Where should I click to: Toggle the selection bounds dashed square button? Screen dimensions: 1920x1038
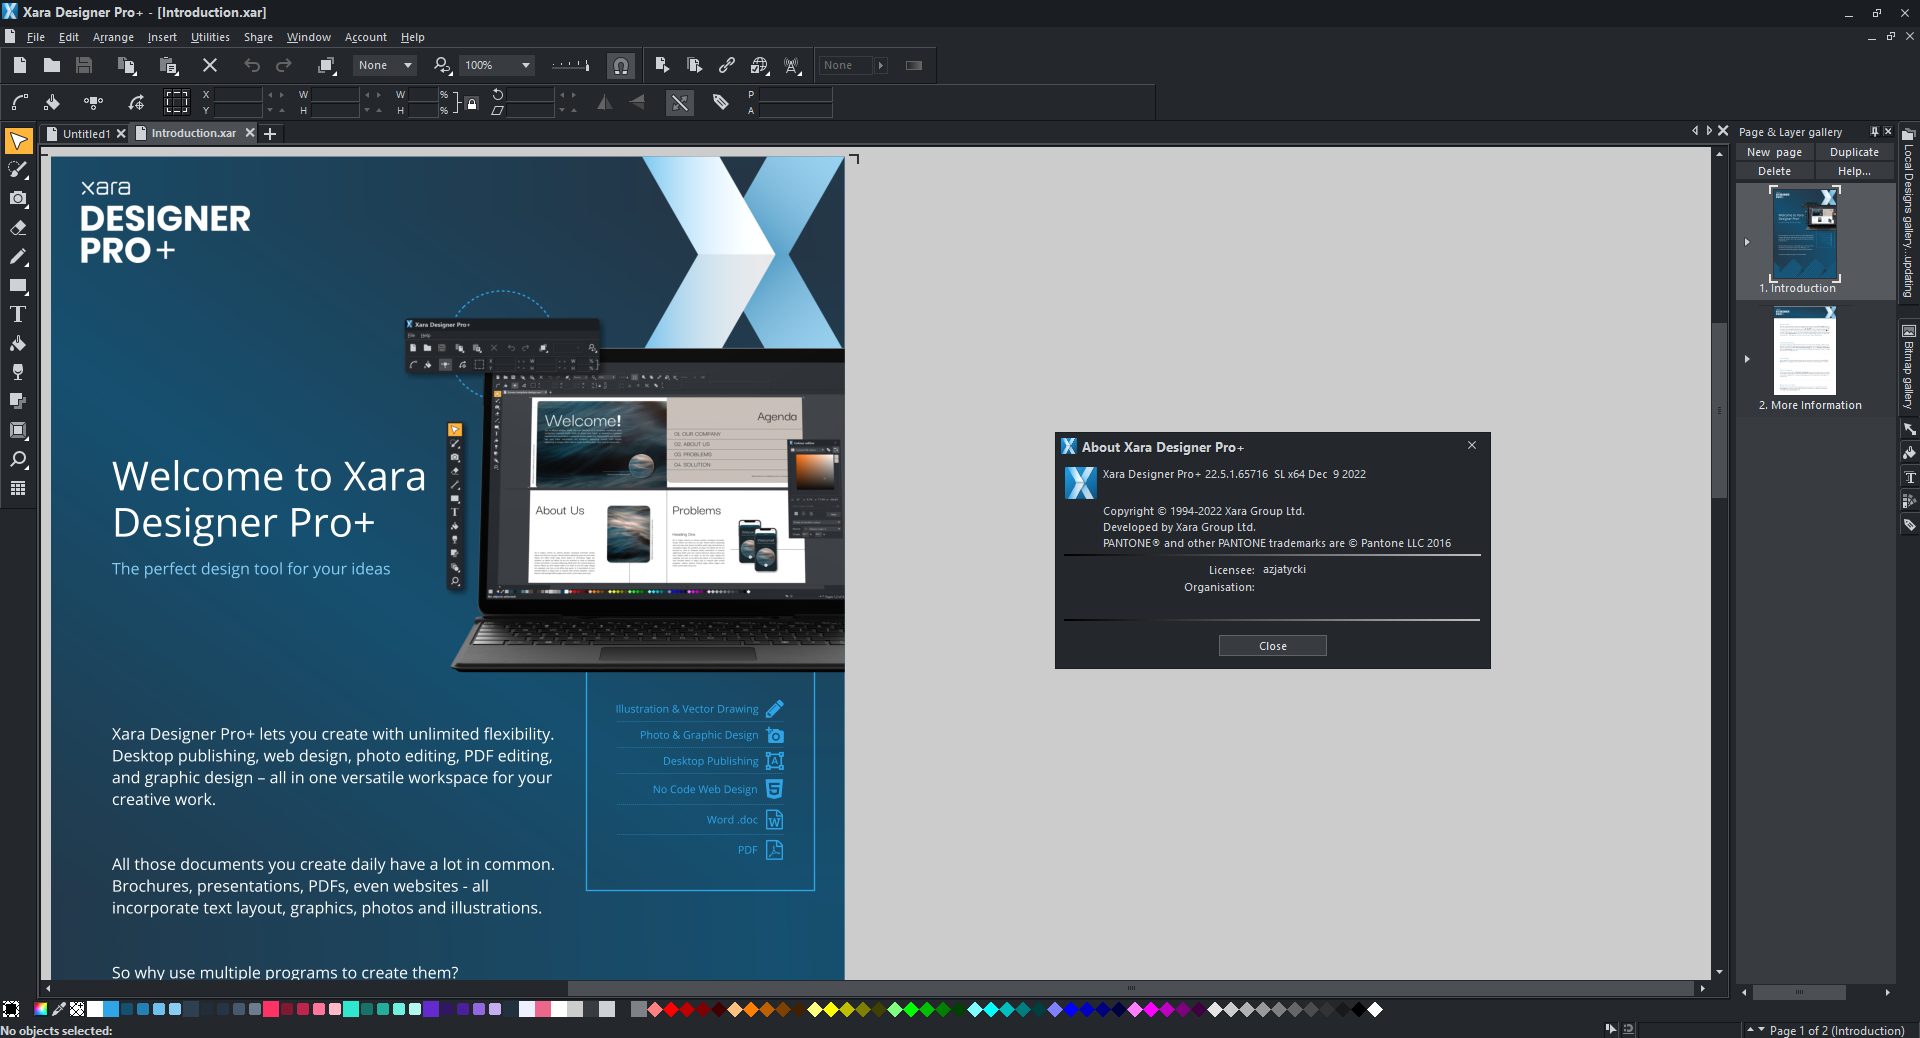click(x=177, y=102)
